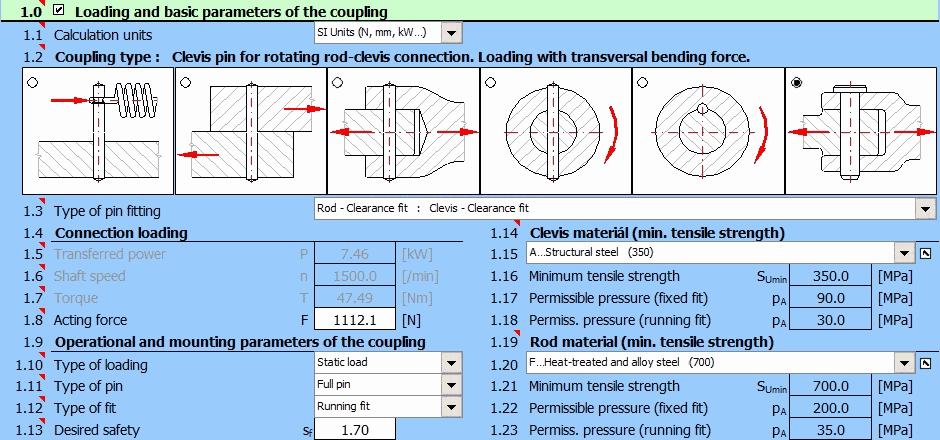
Task: Click the small button beside clevis material list
Action: 927,253
